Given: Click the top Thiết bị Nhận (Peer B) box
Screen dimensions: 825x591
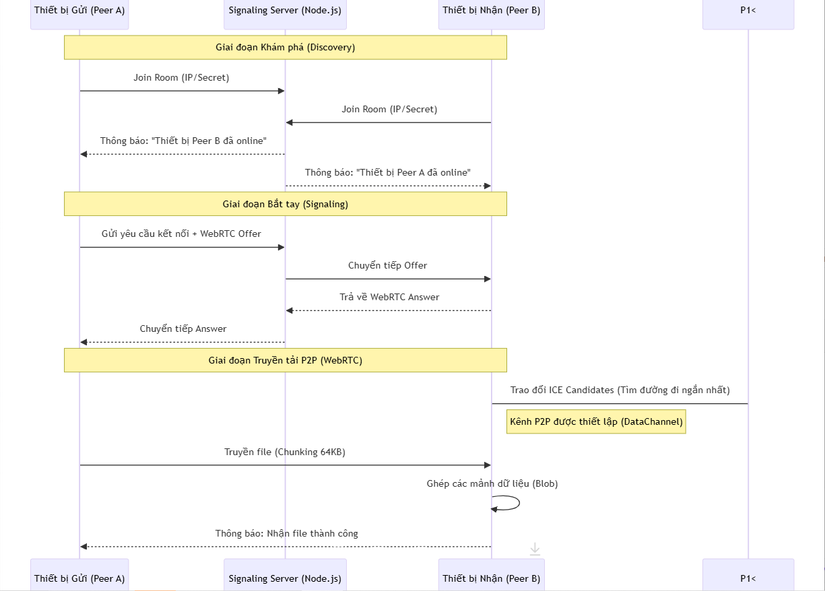Looking at the screenshot, I should click(491, 11).
